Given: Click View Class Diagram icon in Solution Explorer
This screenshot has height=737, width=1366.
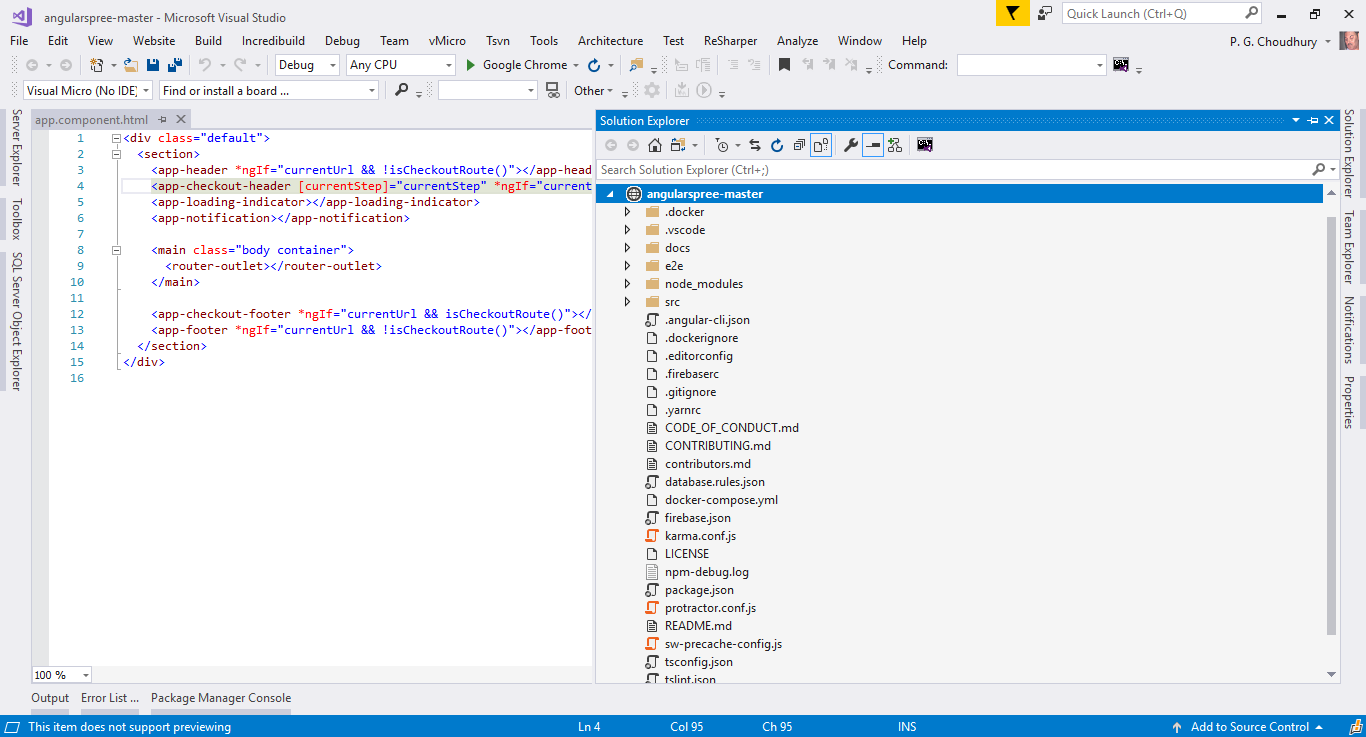Looking at the screenshot, I should [x=894, y=145].
